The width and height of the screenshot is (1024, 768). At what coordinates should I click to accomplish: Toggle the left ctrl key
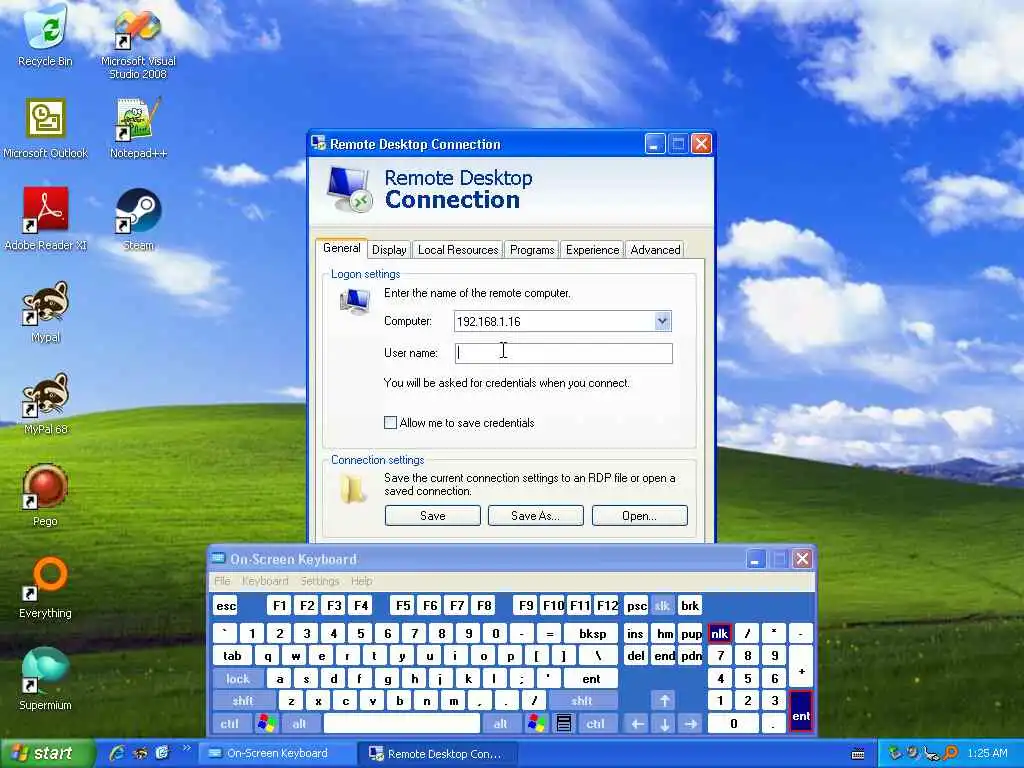coord(229,723)
